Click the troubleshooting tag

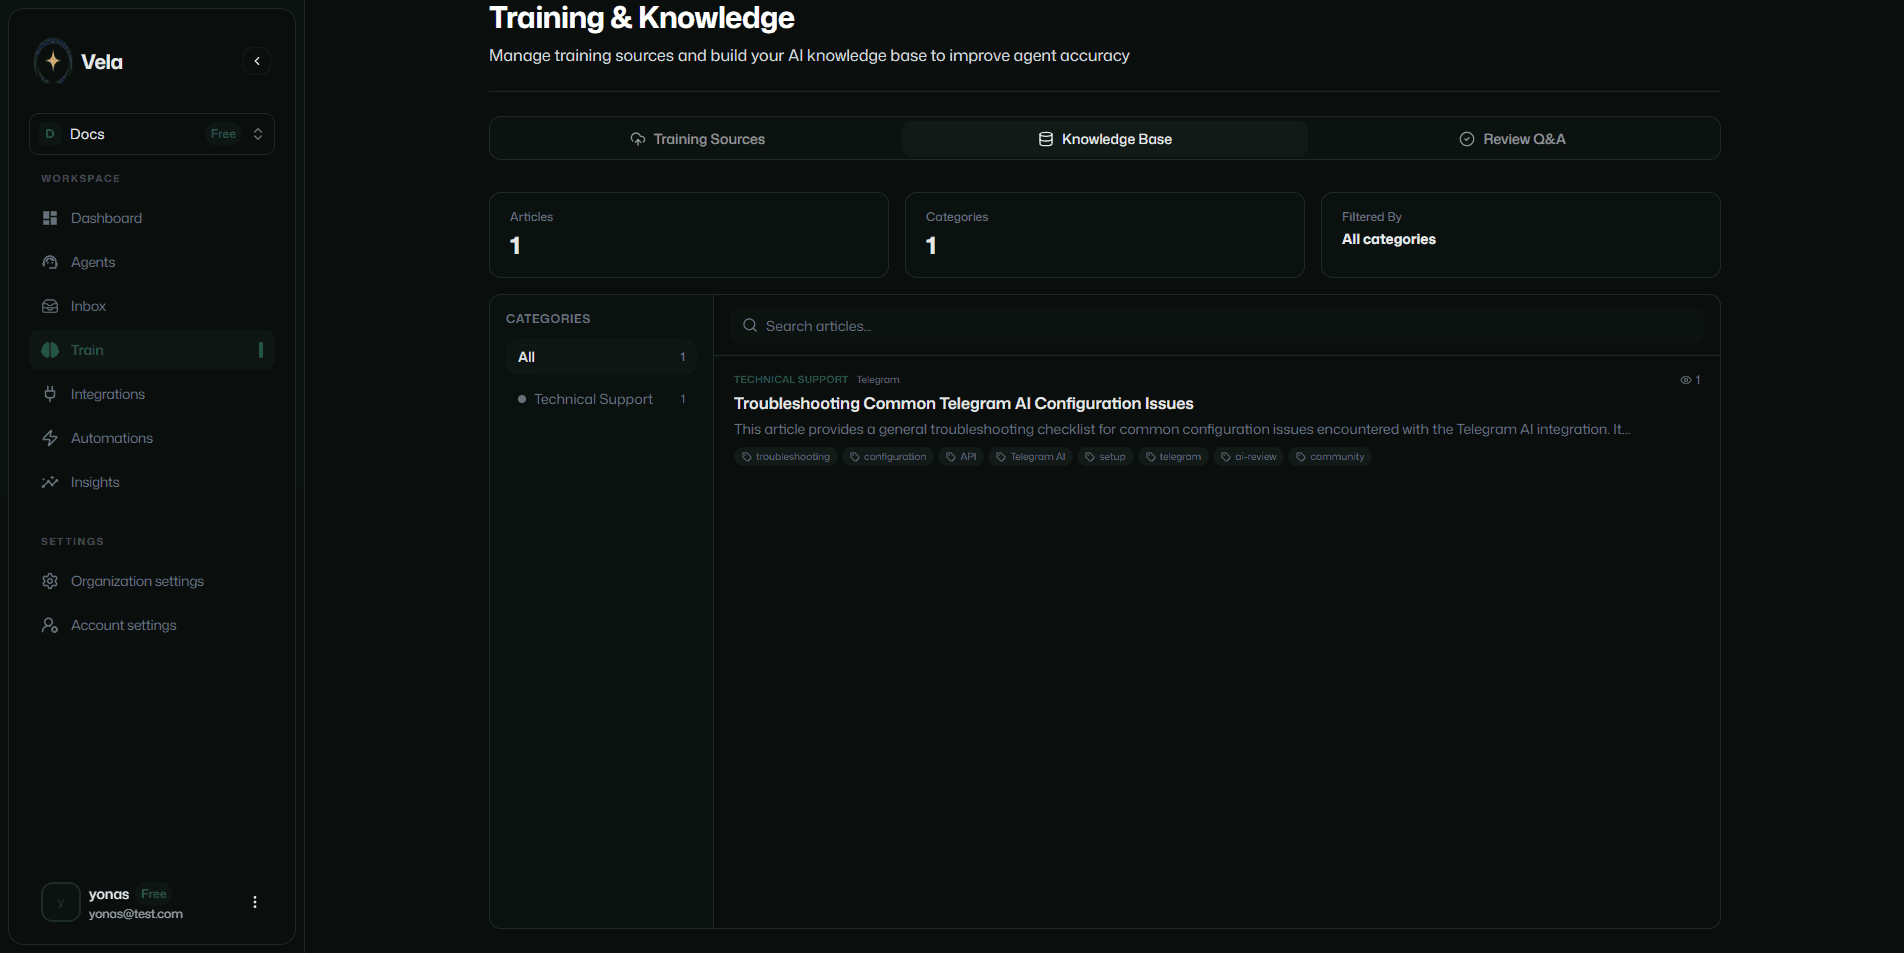click(786, 457)
